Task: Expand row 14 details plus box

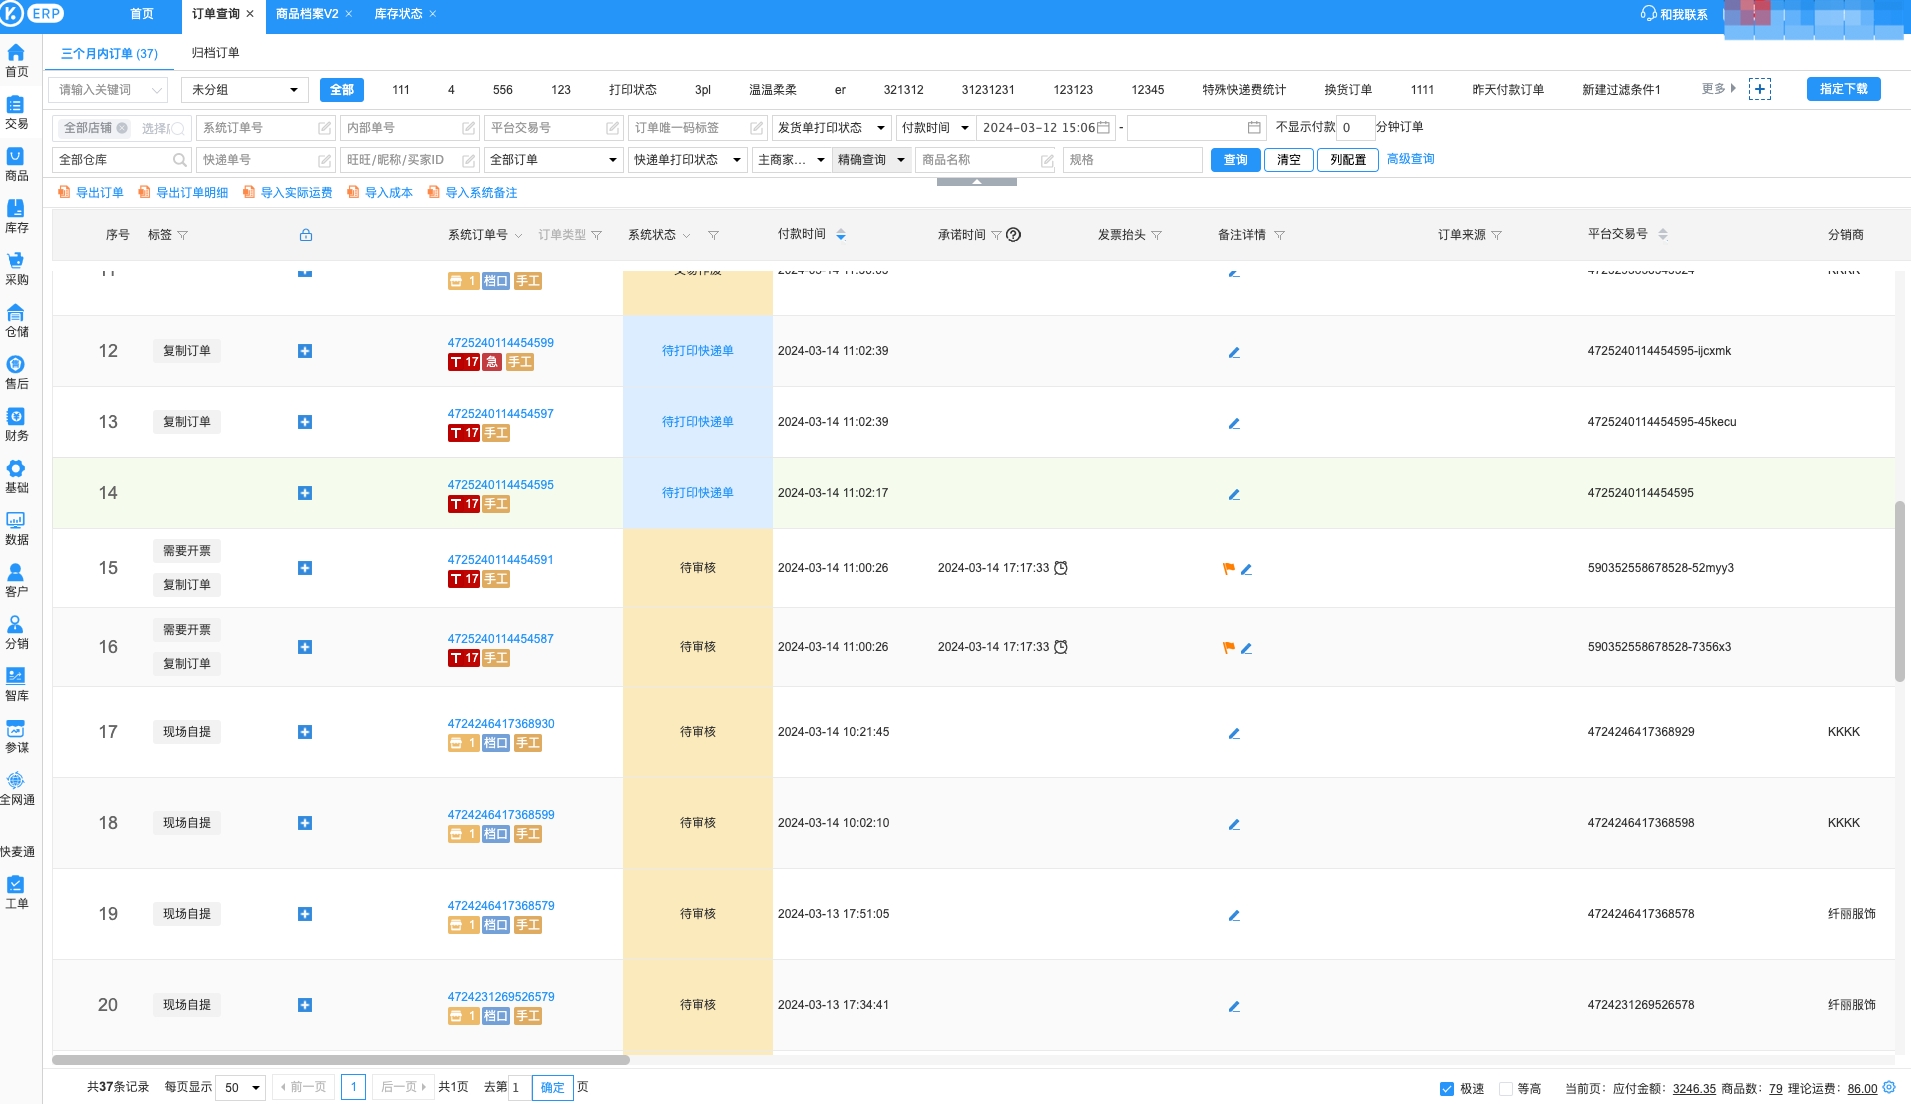Action: click(305, 493)
